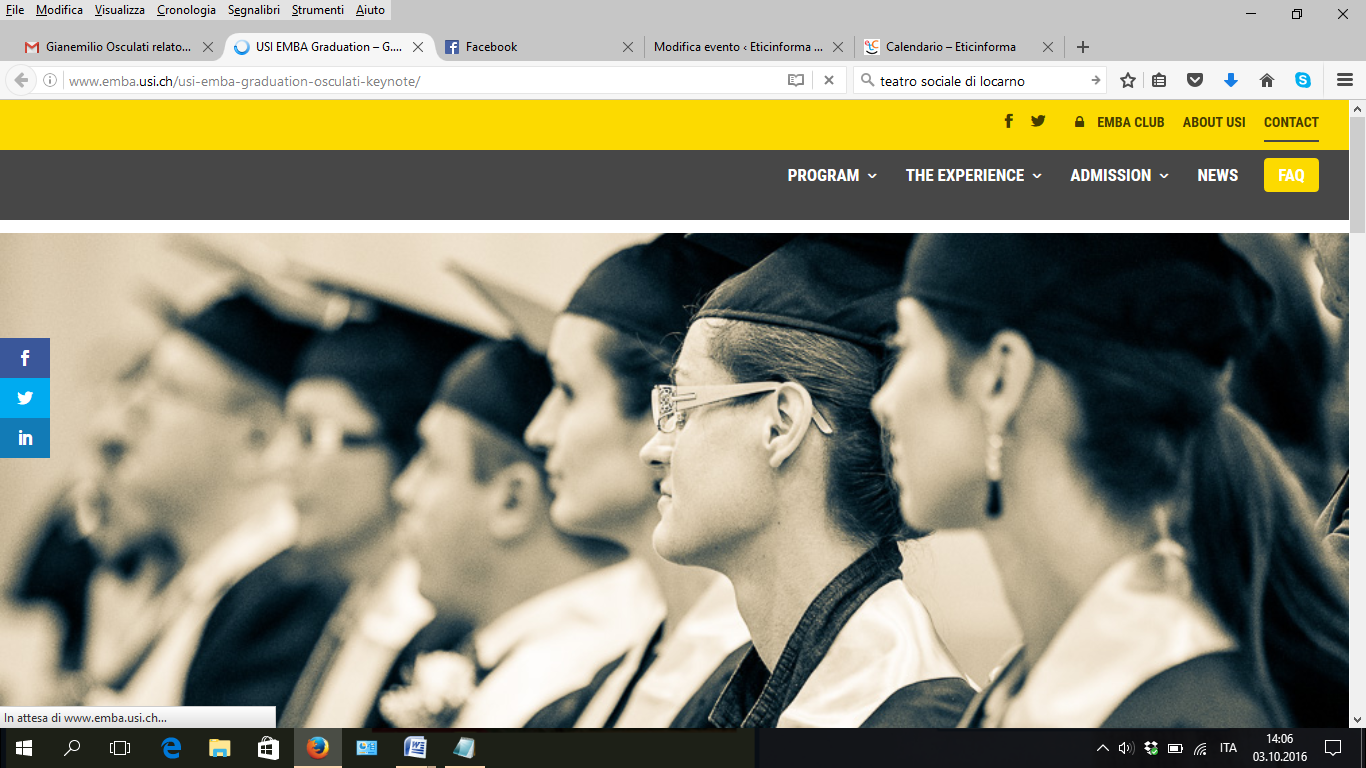Open Pocket icon in toolbar

1195,81
